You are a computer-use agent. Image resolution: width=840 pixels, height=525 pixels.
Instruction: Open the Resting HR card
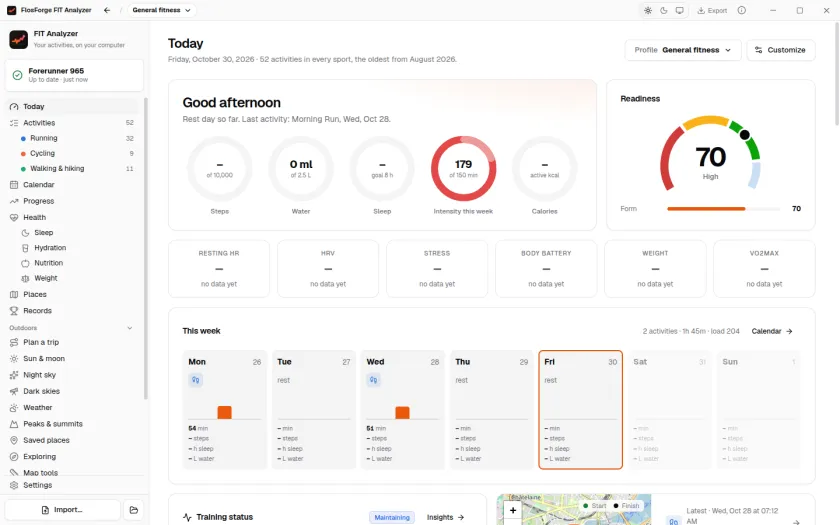pyautogui.click(x=219, y=268)
